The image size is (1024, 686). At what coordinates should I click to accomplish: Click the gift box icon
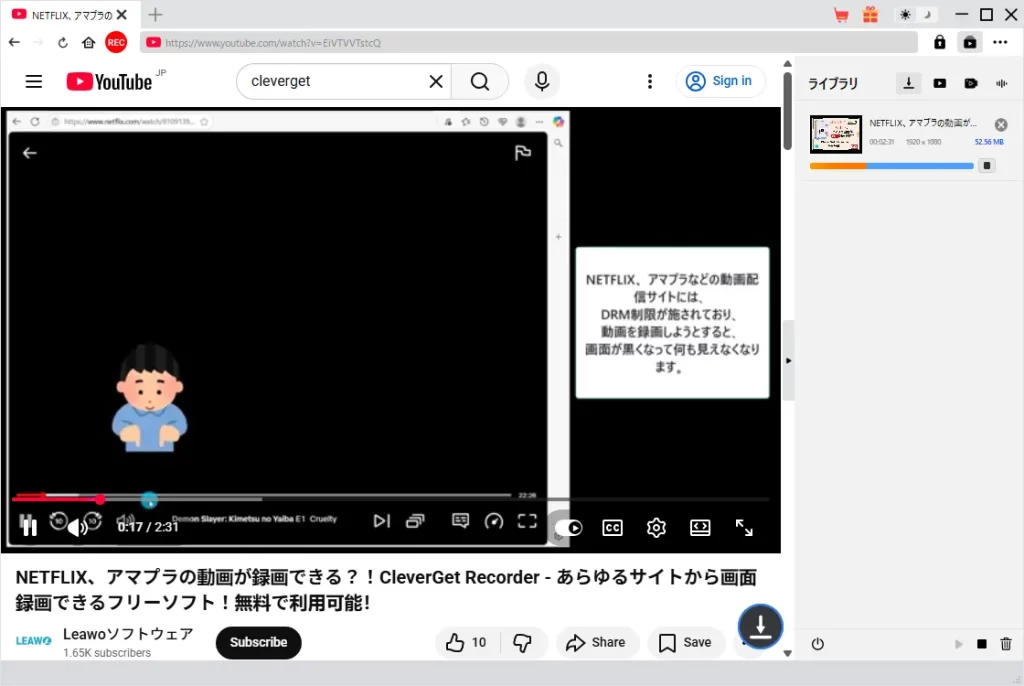click(x=870, y=15)
